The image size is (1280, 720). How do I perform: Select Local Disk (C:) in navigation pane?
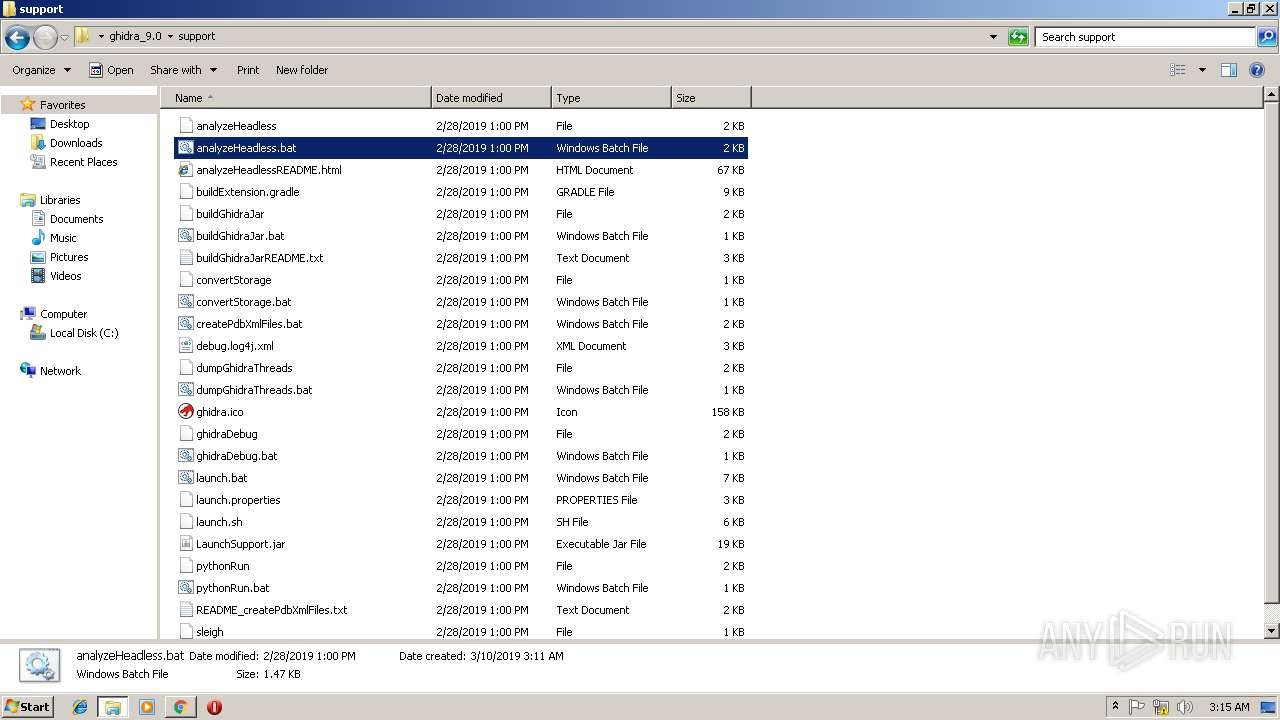click(x=84, y=333)
